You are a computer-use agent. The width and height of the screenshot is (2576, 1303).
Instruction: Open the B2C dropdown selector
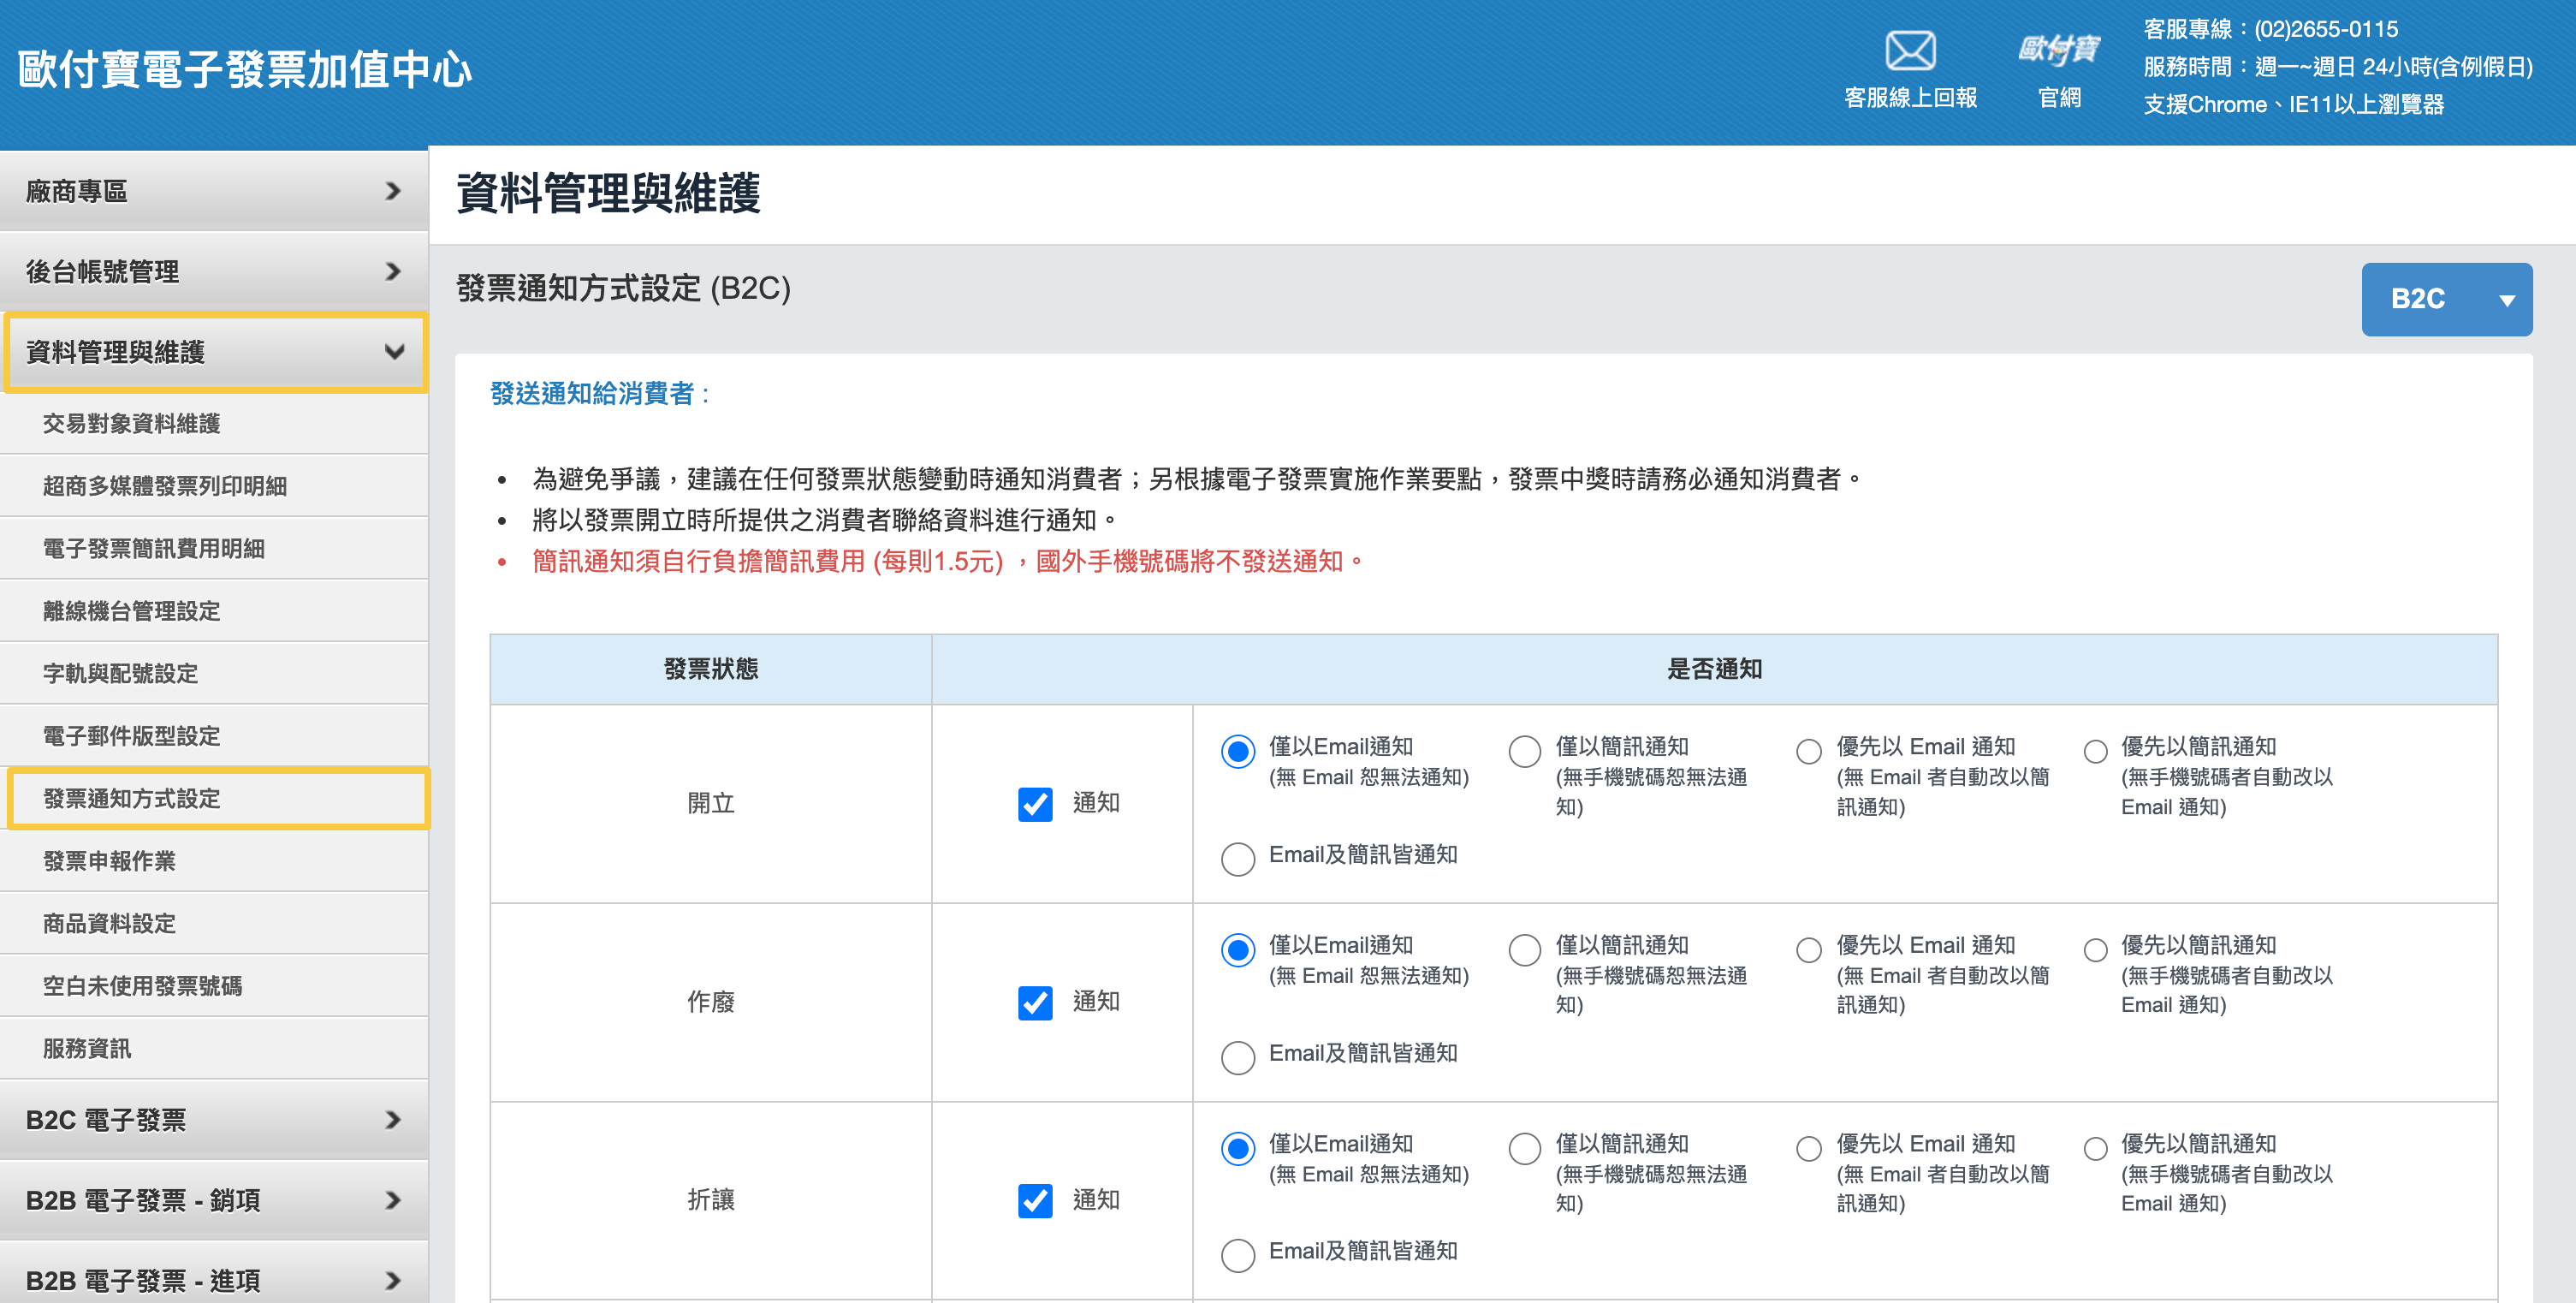[2446, 299]
